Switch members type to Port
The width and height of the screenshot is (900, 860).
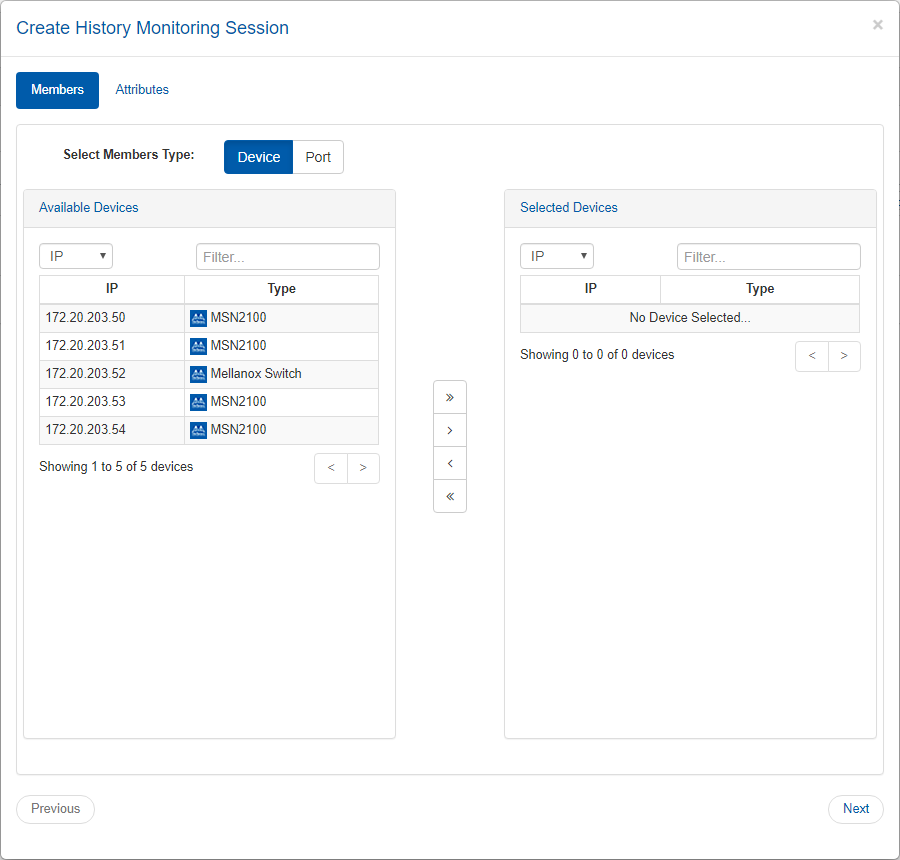(x=318, y=157)
